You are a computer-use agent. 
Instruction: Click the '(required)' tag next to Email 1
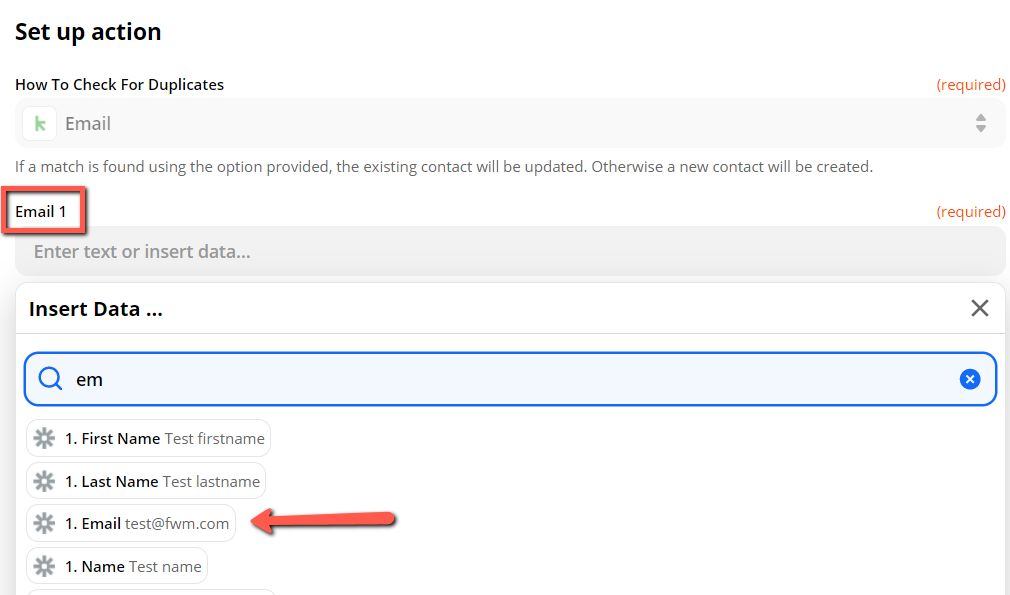(970, 211)
